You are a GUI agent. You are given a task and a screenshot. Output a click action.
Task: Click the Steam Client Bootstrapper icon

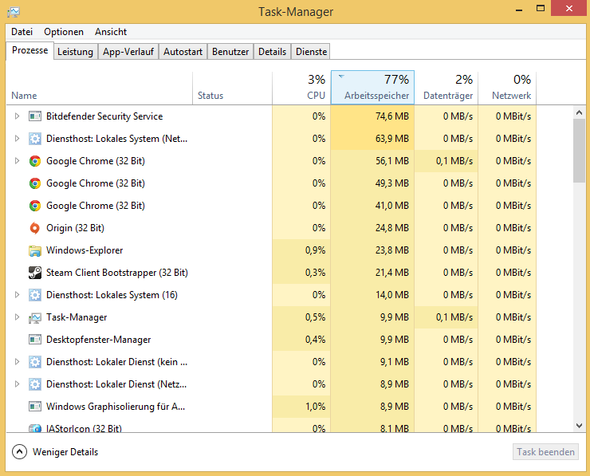click(x=35, y=272)
